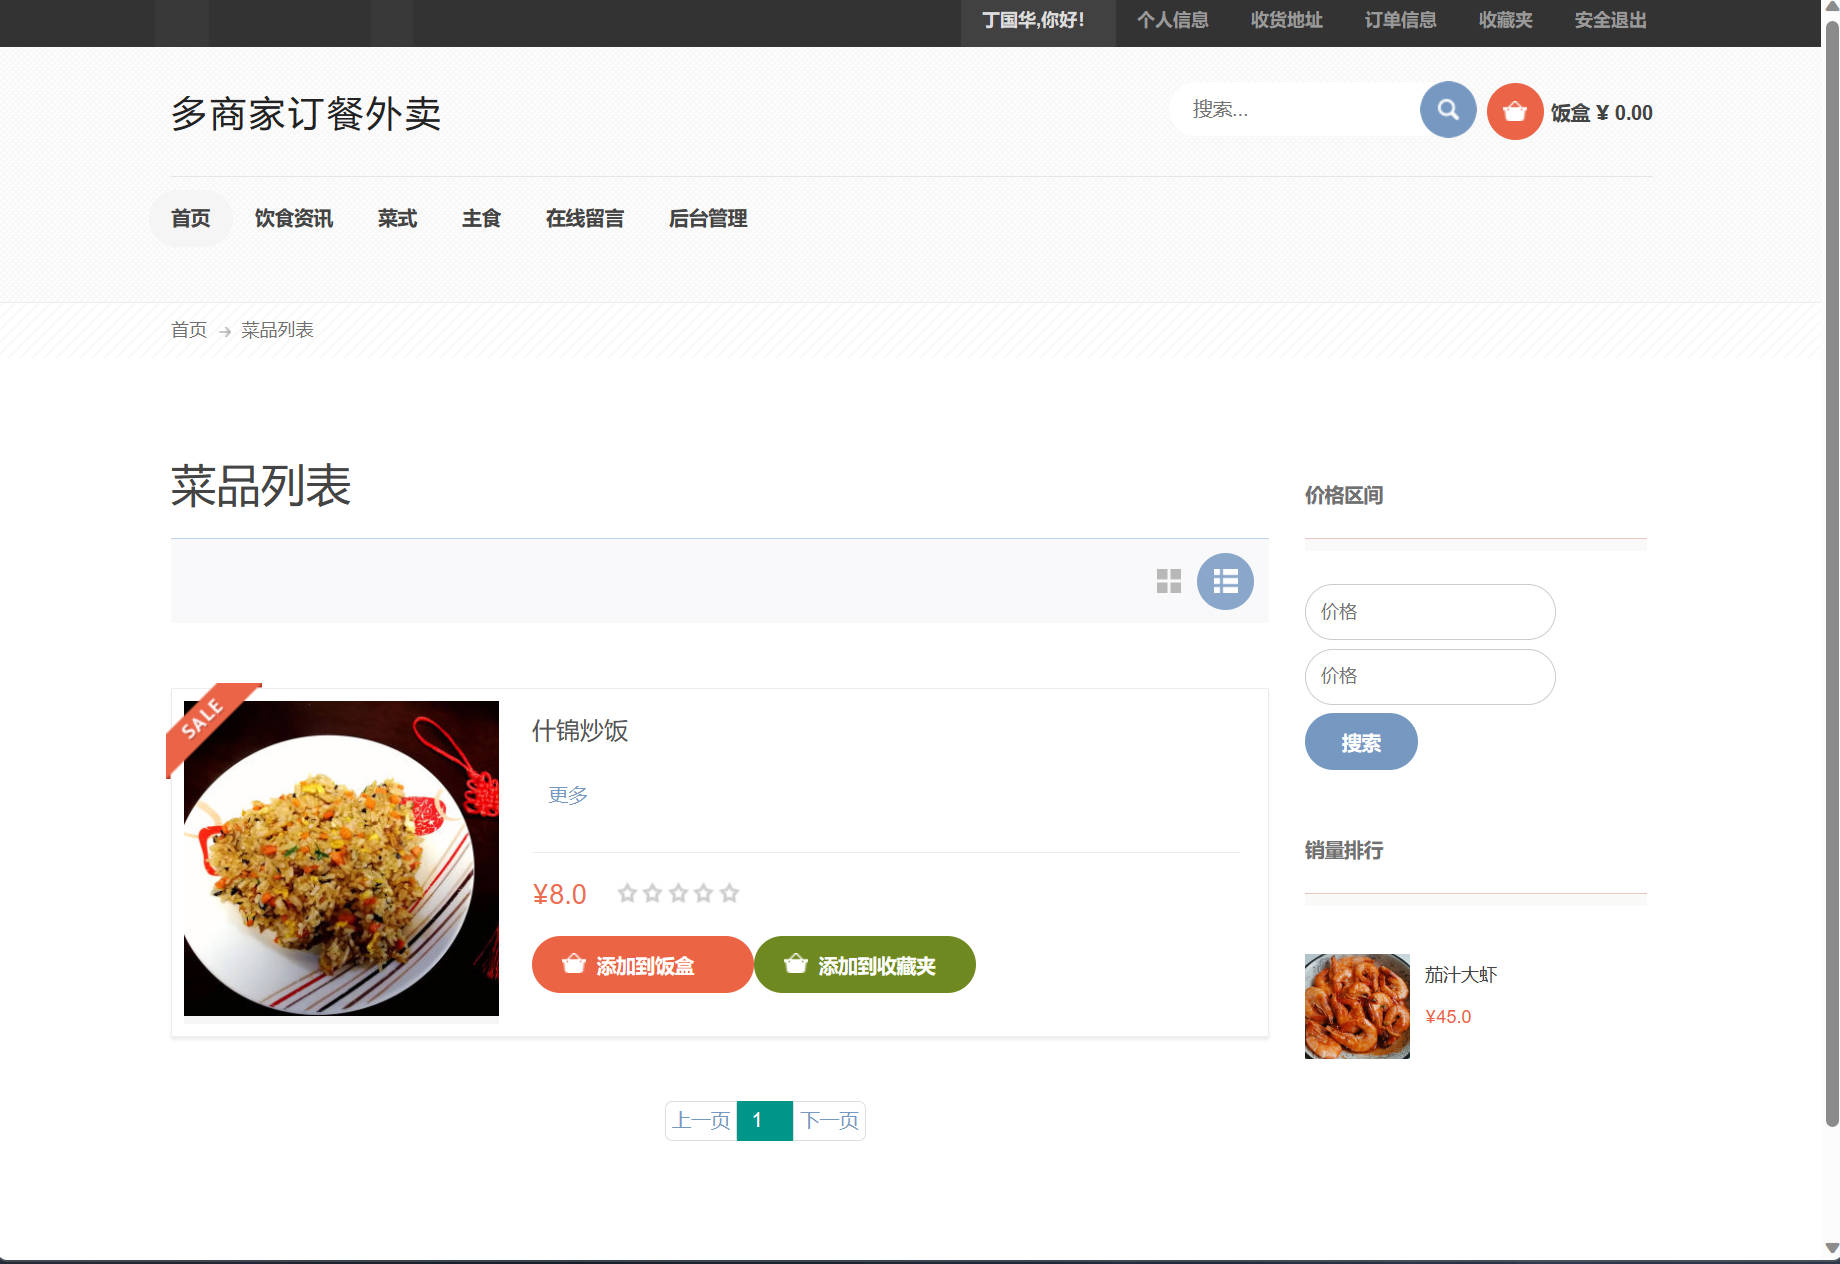Rate 什锦炒饭 by clicking the fifth star
1840x1264 pixels.
729,893
